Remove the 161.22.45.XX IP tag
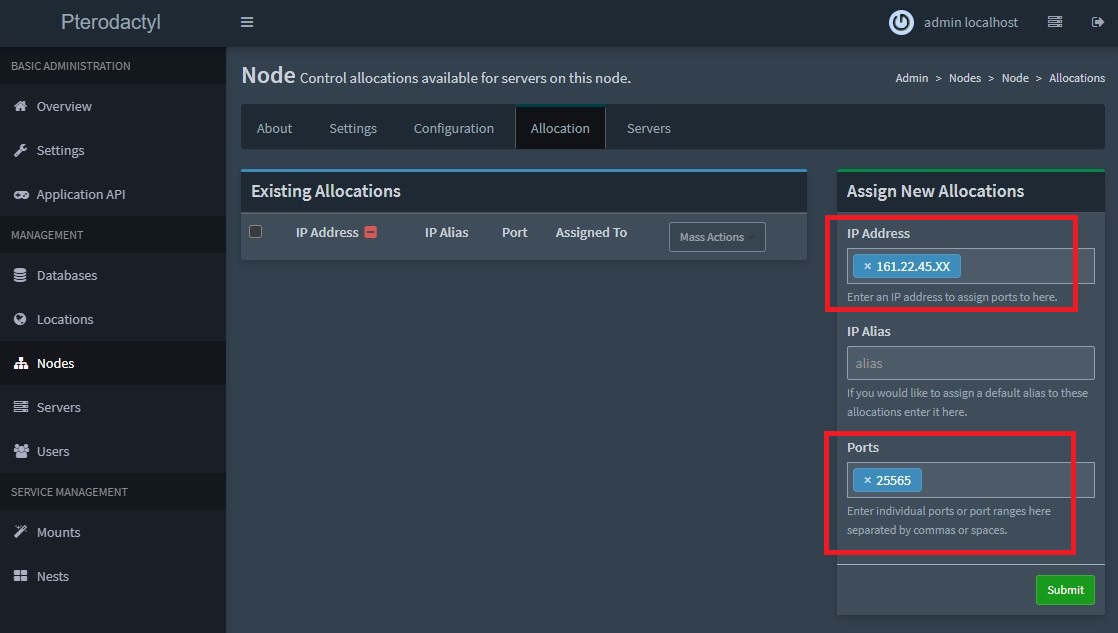Screen dimensions: 1118x633 click(866, 266)
